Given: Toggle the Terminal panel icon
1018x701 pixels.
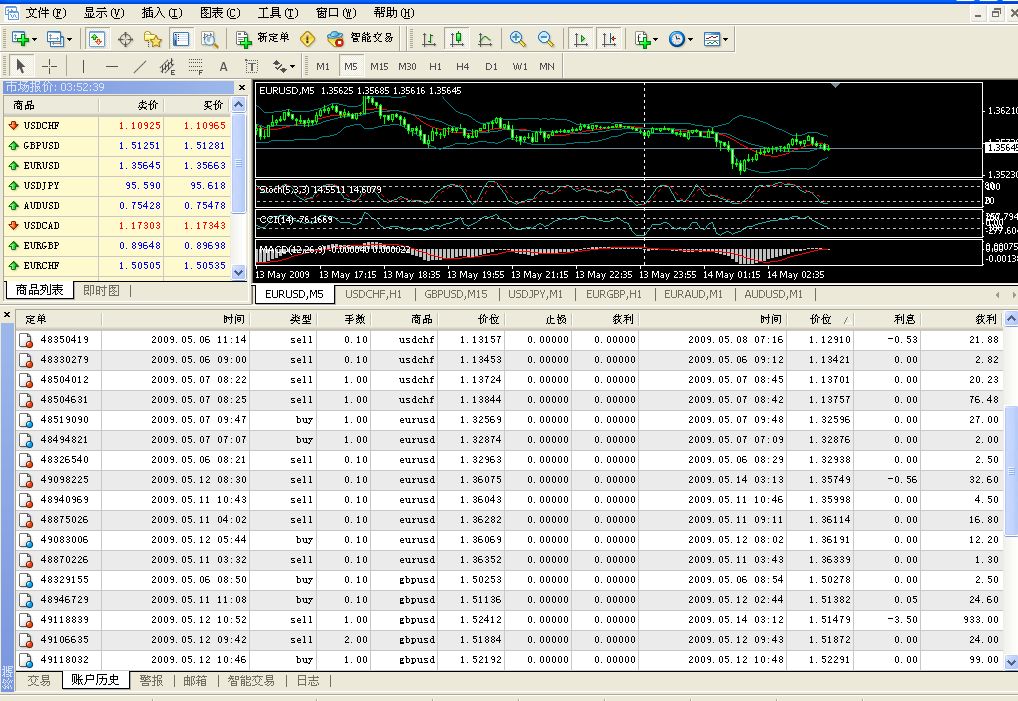Looking at the screenshot, I should tap(180, 39).
